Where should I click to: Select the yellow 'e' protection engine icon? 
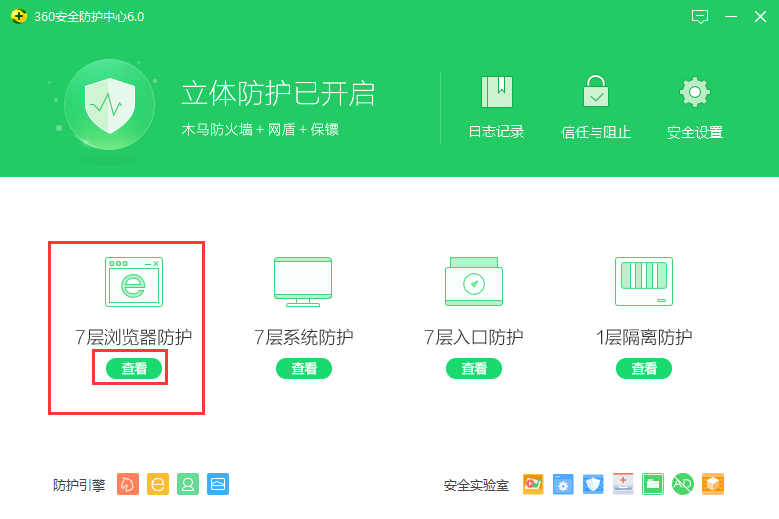coord(158,485)
